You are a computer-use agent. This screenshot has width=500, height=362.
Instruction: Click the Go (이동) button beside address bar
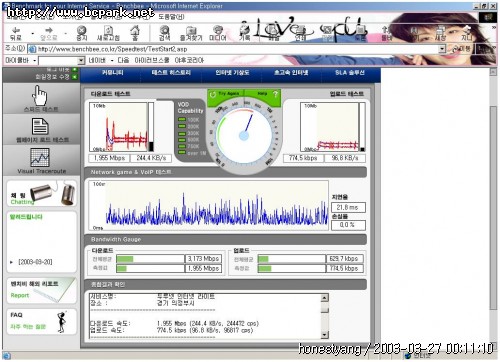(x=461, y=49)
